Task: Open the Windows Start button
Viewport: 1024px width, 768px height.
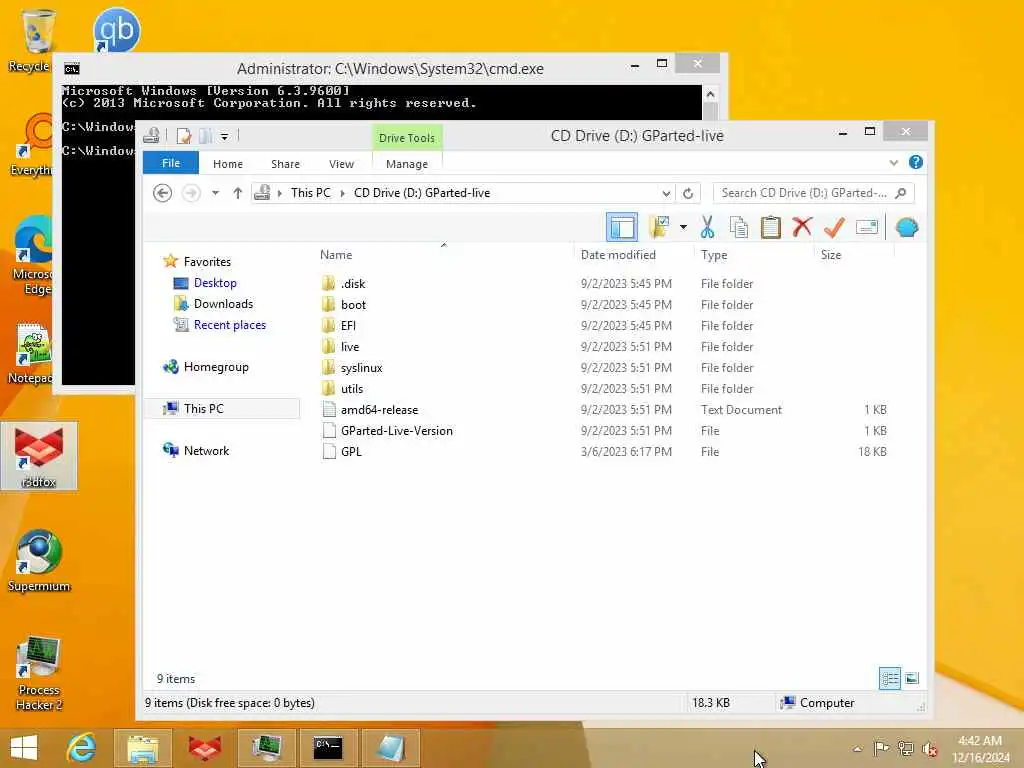Action: point(24,747)
